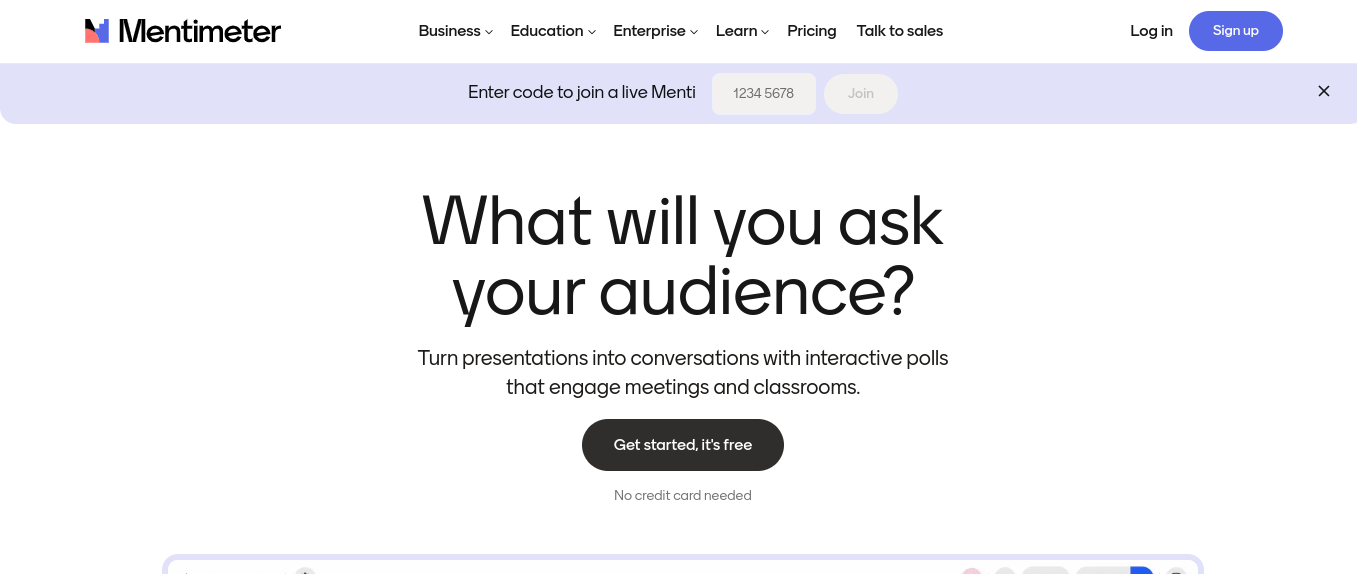
Task: Open the Log in link
Action: [x=1151, y=31]
